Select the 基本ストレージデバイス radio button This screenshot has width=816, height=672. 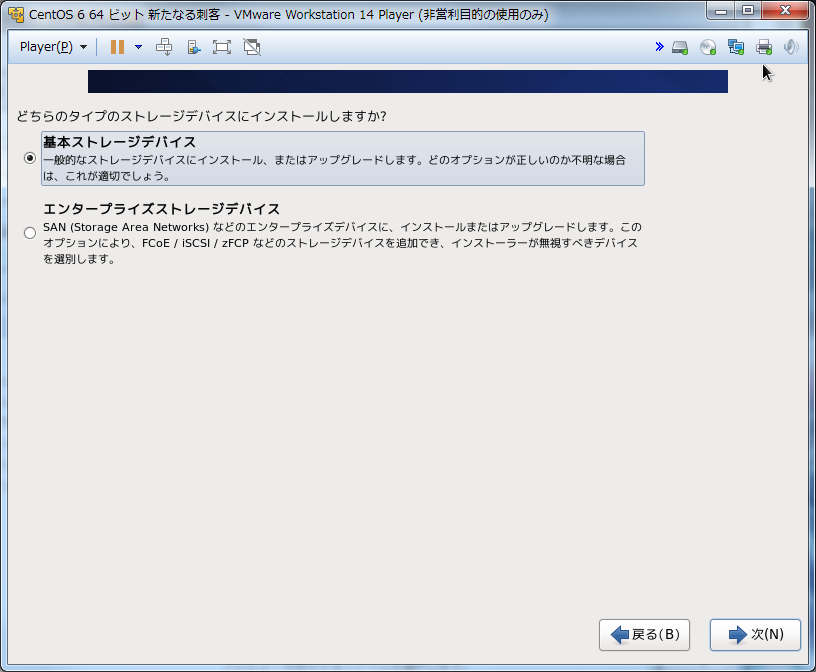pos(30,158)
